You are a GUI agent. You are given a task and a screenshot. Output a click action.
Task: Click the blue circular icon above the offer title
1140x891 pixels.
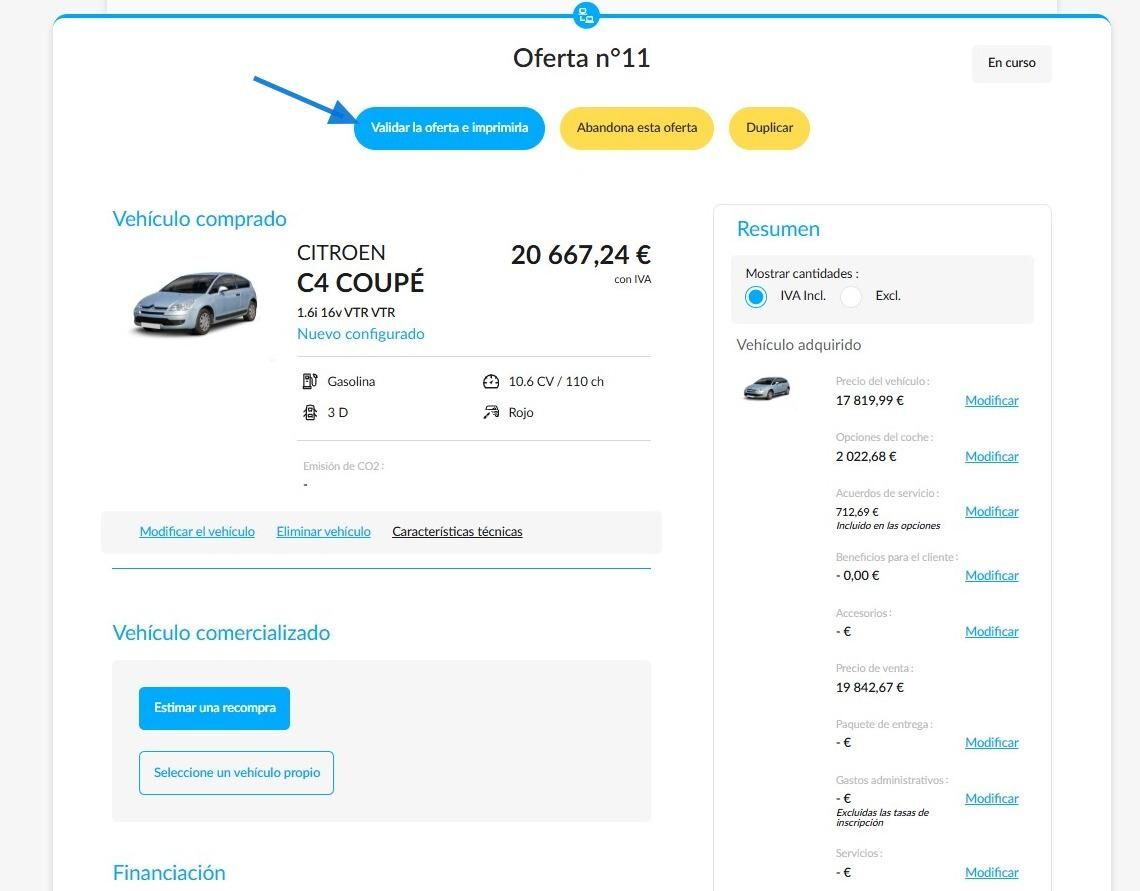(586, 15)
